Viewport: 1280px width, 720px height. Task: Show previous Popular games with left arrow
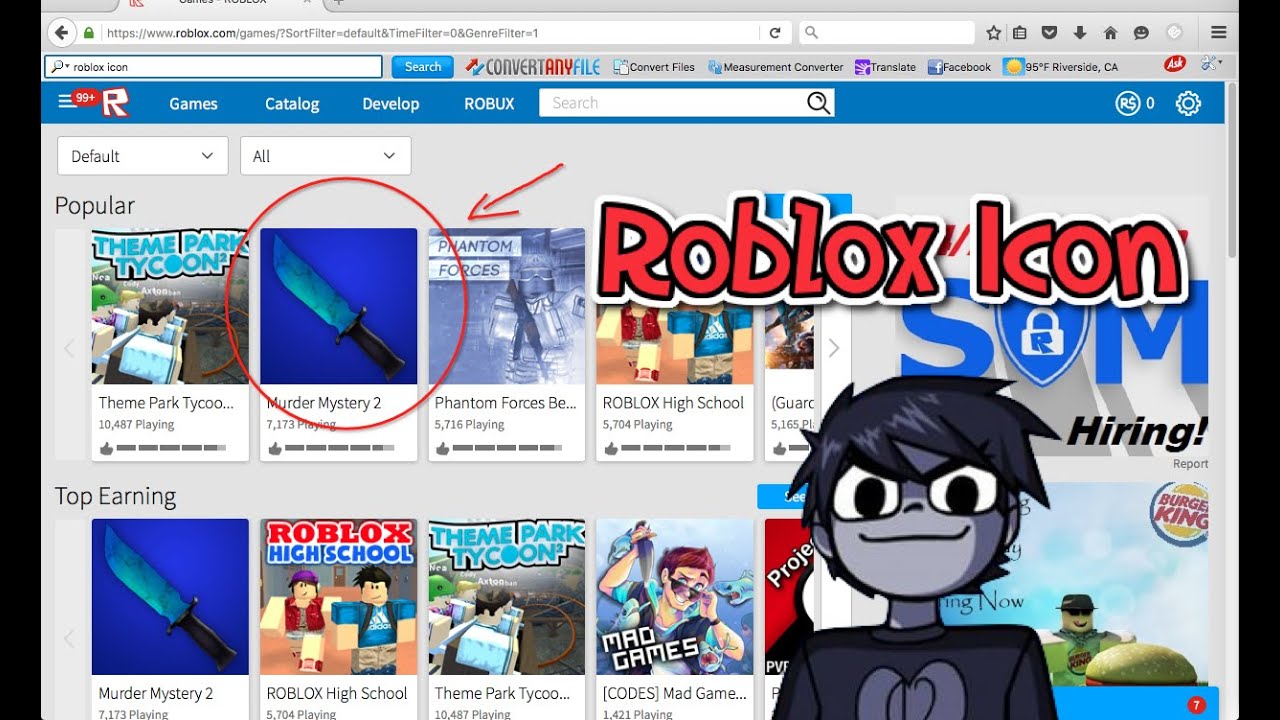click(69, 347)
